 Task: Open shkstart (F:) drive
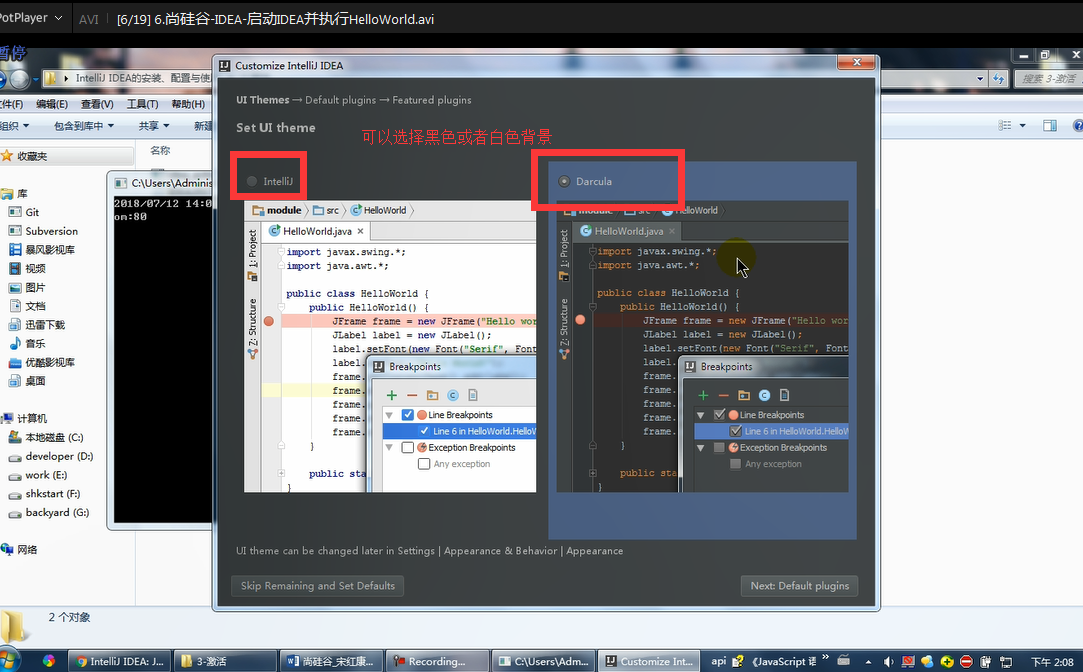click(x=52, y=494)
